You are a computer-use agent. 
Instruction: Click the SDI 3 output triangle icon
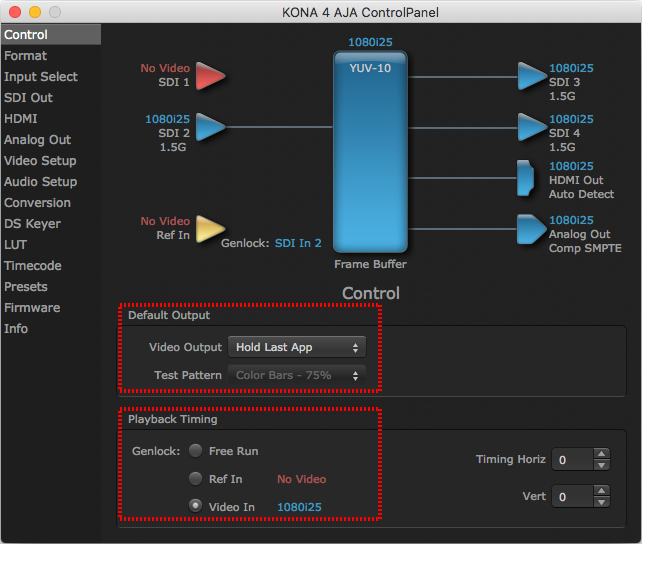(532, 76)
